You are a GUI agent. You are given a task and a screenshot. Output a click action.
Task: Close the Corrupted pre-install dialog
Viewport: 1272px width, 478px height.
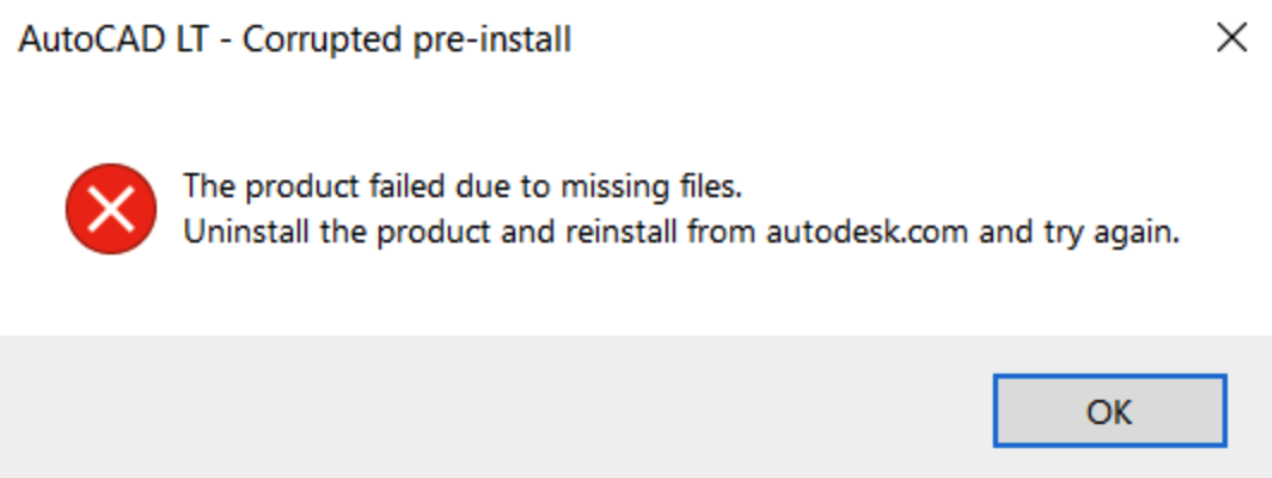1231,39
